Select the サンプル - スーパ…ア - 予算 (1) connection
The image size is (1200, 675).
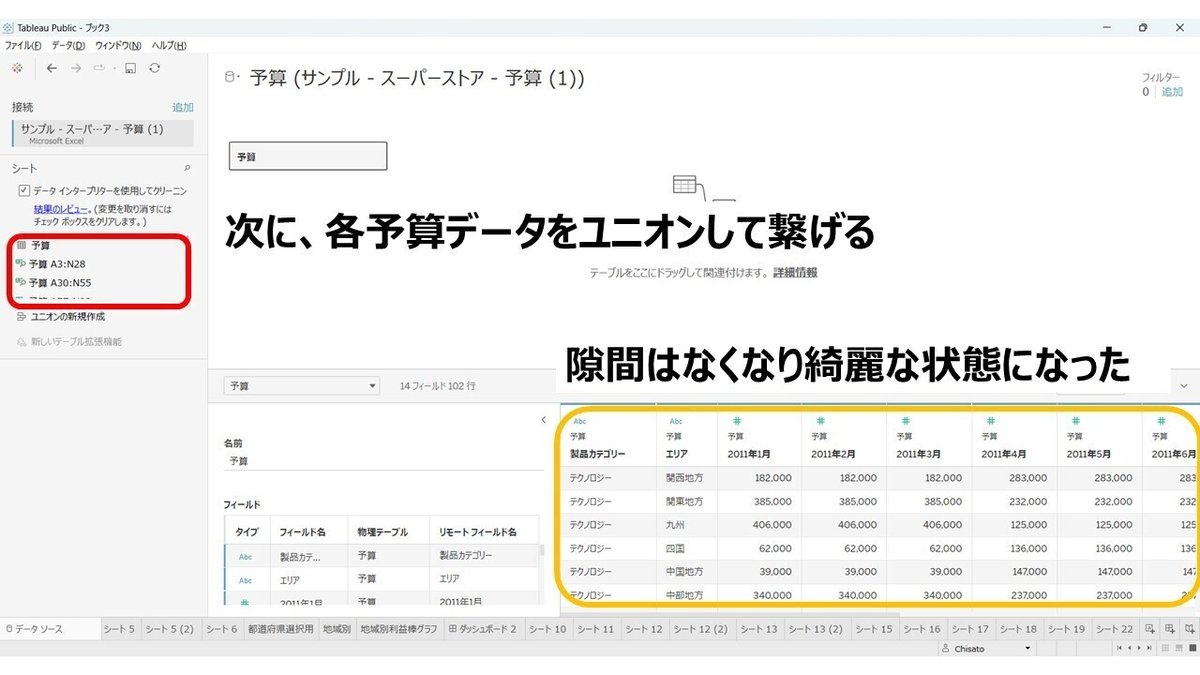coord(102,133)
